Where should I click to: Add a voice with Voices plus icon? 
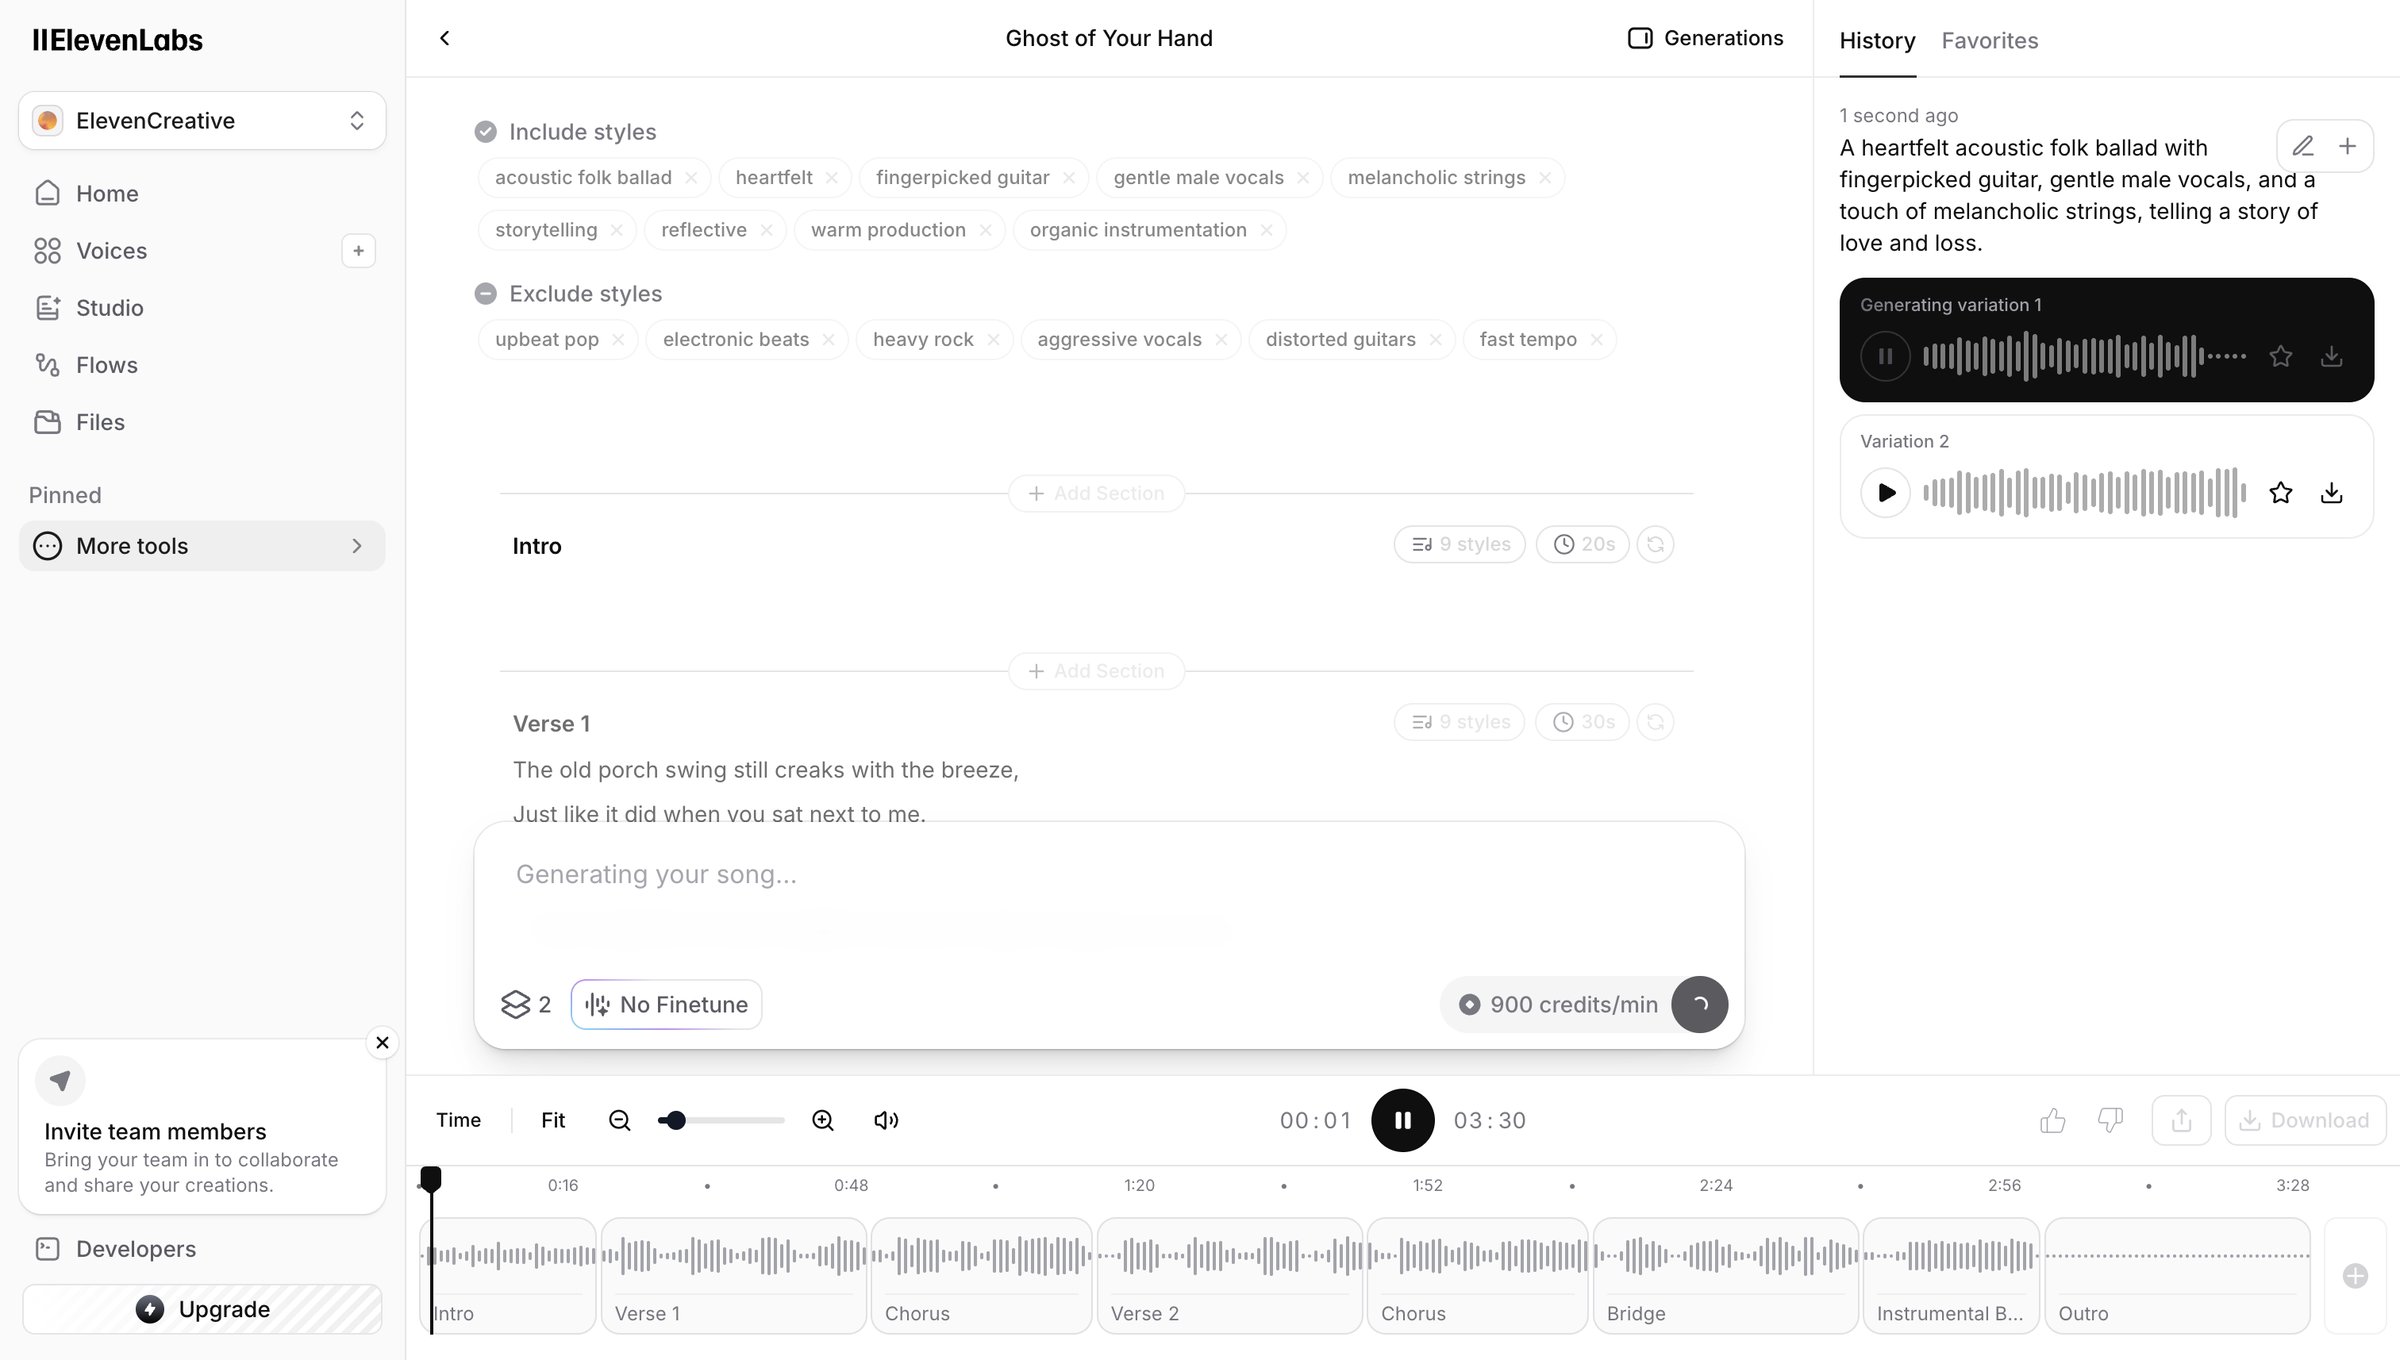click(x=358, y=250)
